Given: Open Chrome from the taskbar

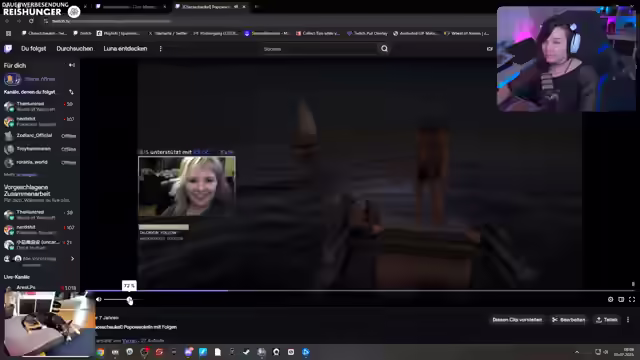Looking at the screenshot, I should [100, 352].
